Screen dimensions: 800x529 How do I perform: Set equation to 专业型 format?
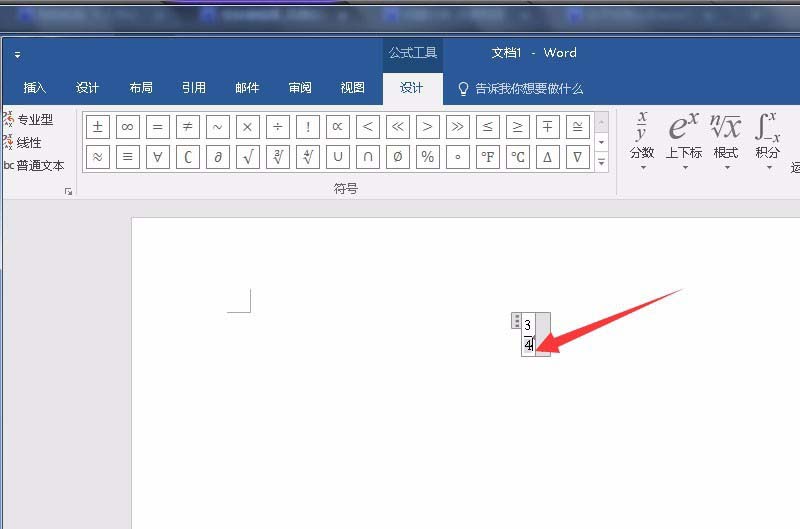coord(29,119)
